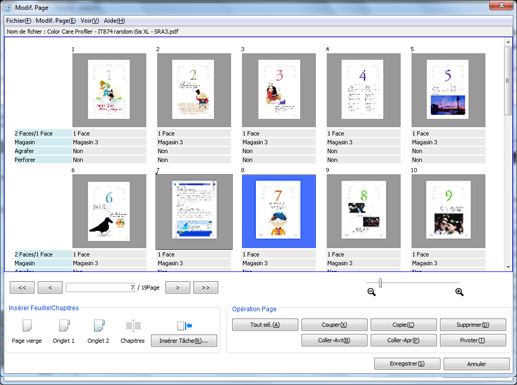Select page 2 thumbnail
This screenshot has height=385, width=517.
pyautogui.click(x=194, y=90)
